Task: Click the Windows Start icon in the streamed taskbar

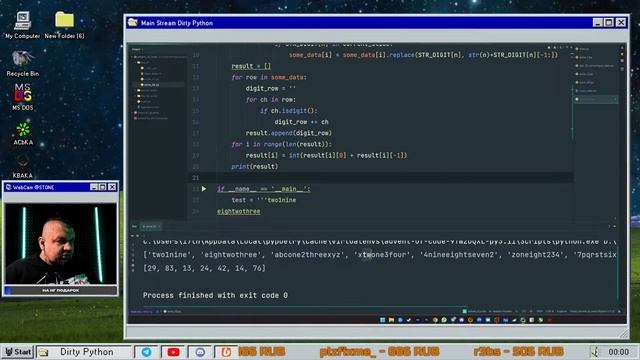Action: coord(382,320)
